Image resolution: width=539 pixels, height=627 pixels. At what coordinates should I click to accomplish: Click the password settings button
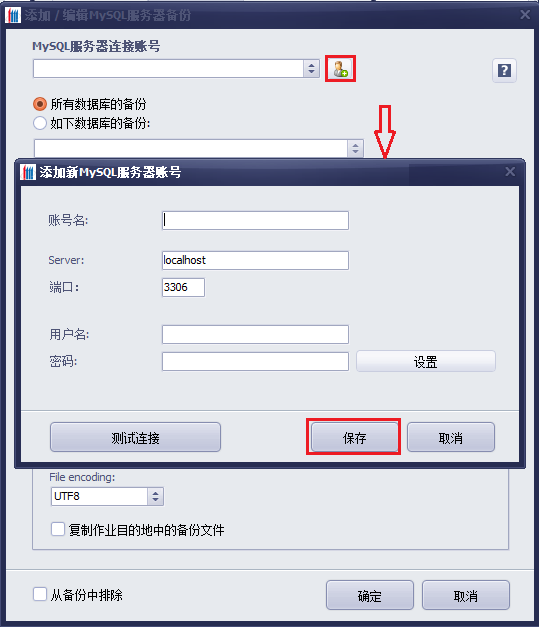(x=425, y=362)
